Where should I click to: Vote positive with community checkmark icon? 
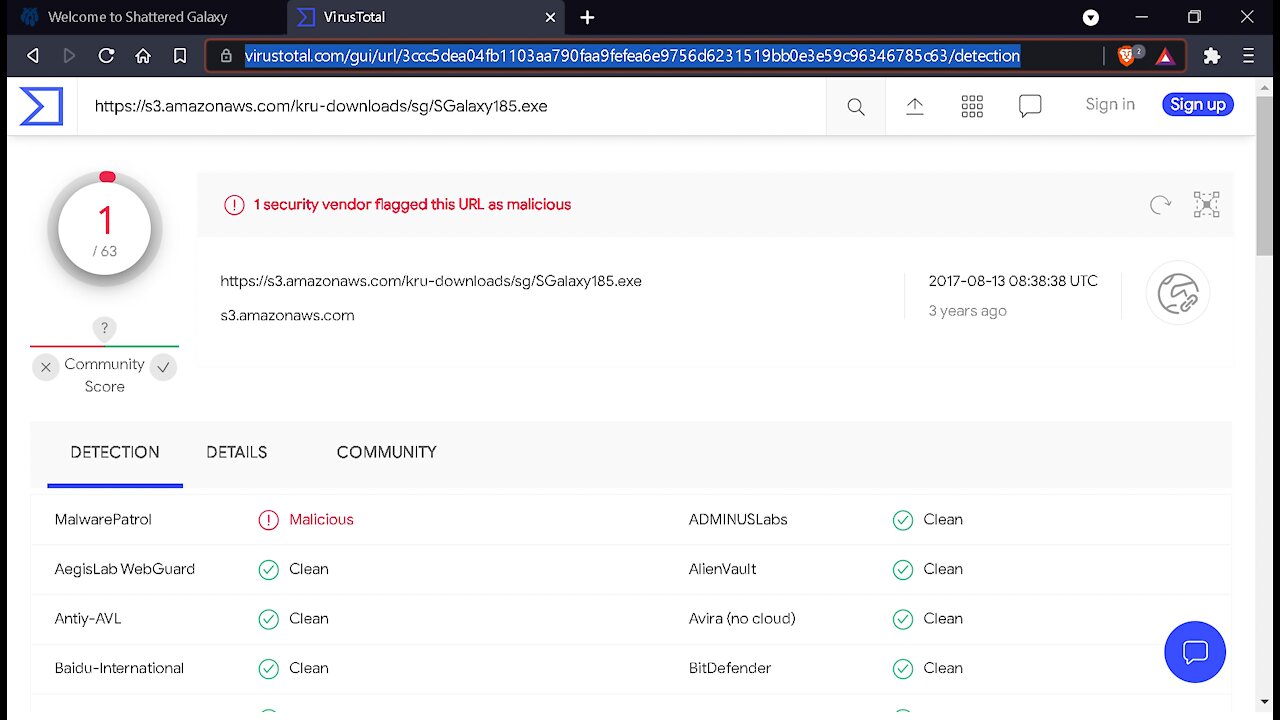click(164, 367)
